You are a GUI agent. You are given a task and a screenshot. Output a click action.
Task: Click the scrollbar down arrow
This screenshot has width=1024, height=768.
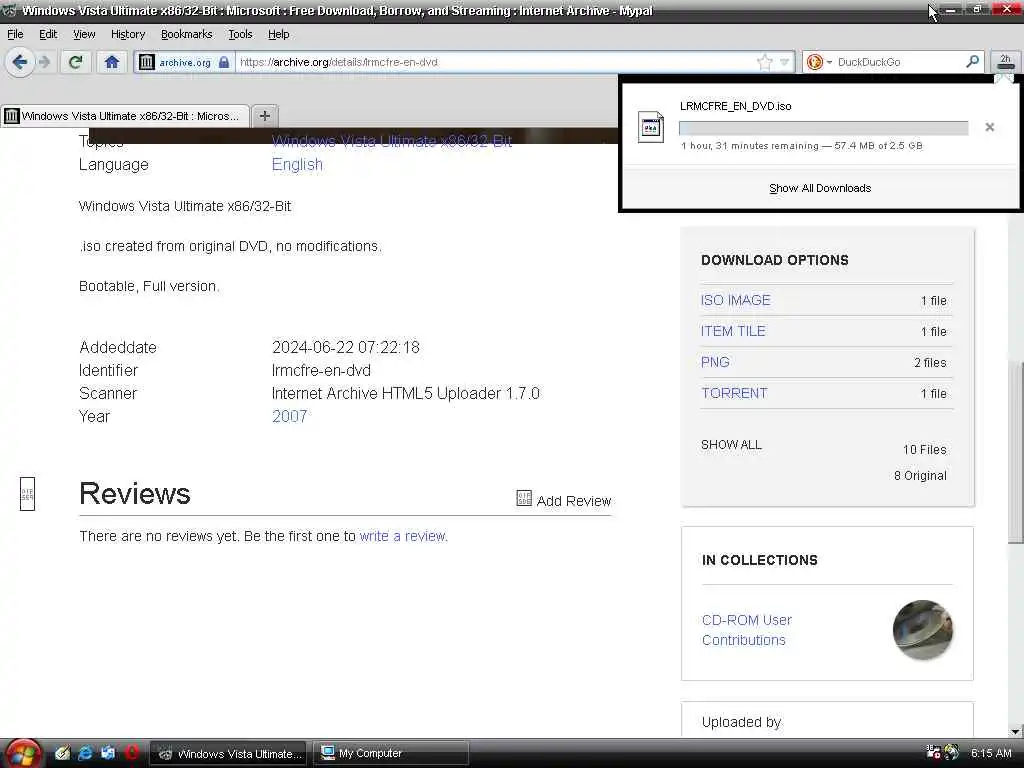click(x=1016, y=730)
